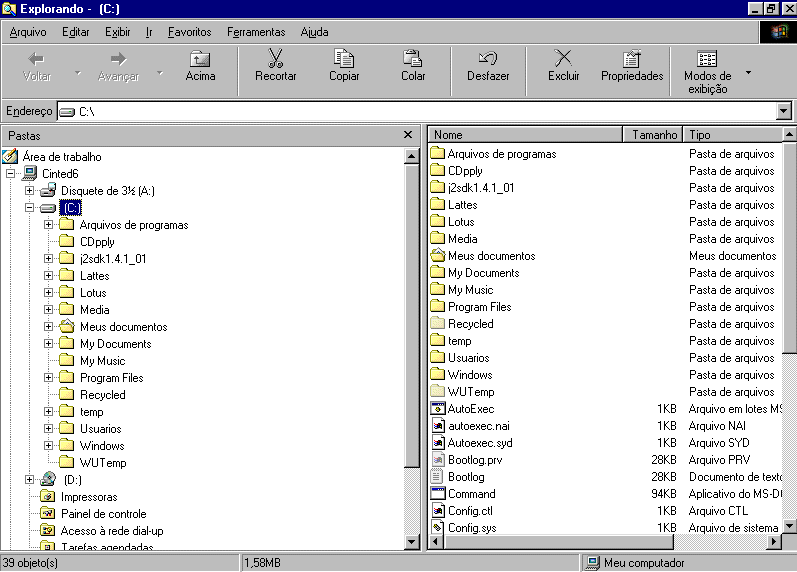Collapse the (C:) drive node
The height and width of the screenshot is (572, 797).
point(29,207)
